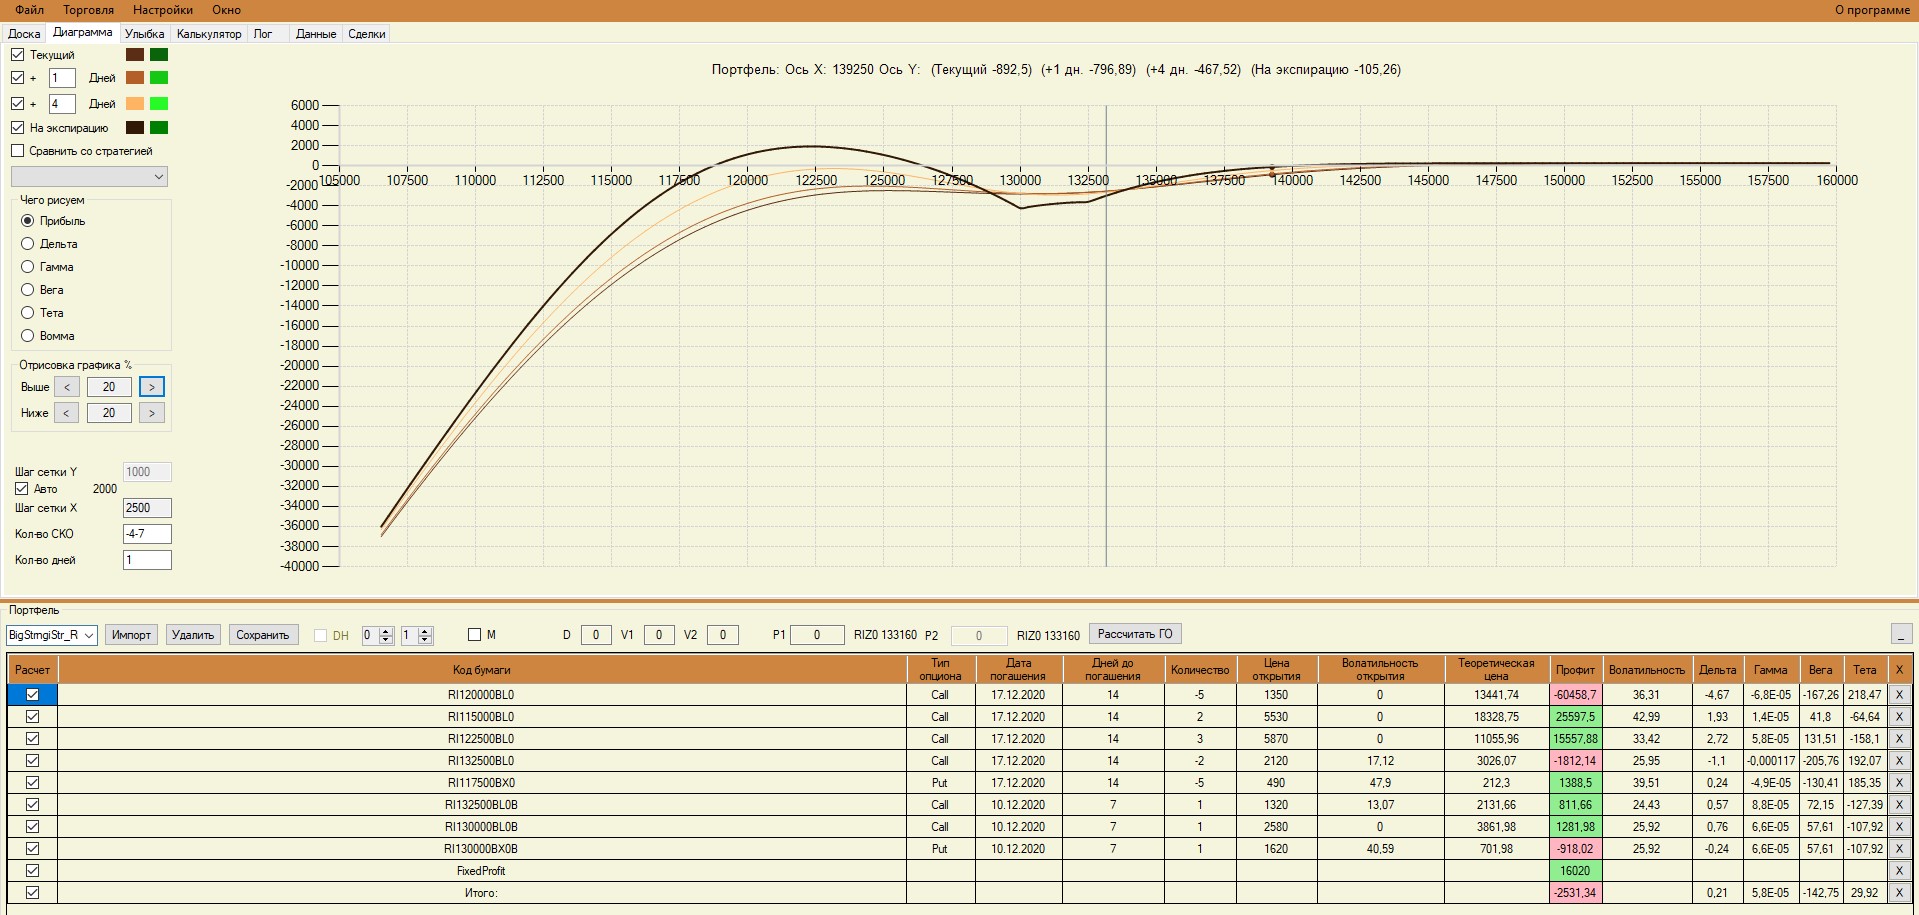This screenshot has height=915, width=1919.
Task: Select the Тета radio button
Action: 28,313
